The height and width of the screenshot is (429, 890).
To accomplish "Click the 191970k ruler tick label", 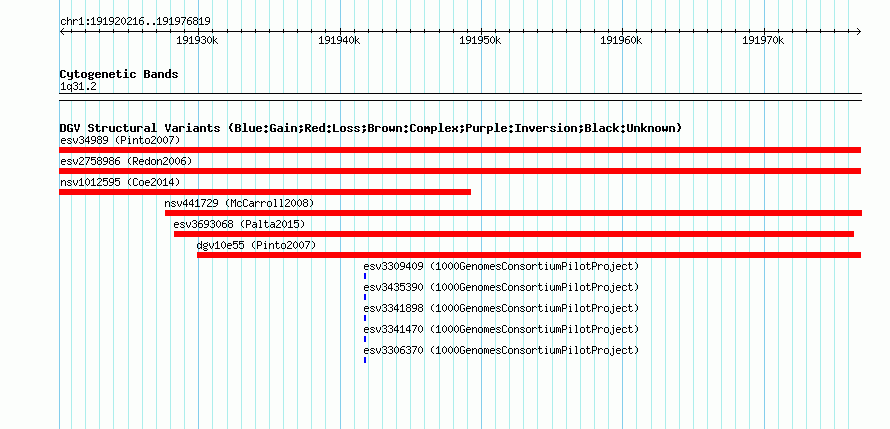I will (x=763, y=40).
